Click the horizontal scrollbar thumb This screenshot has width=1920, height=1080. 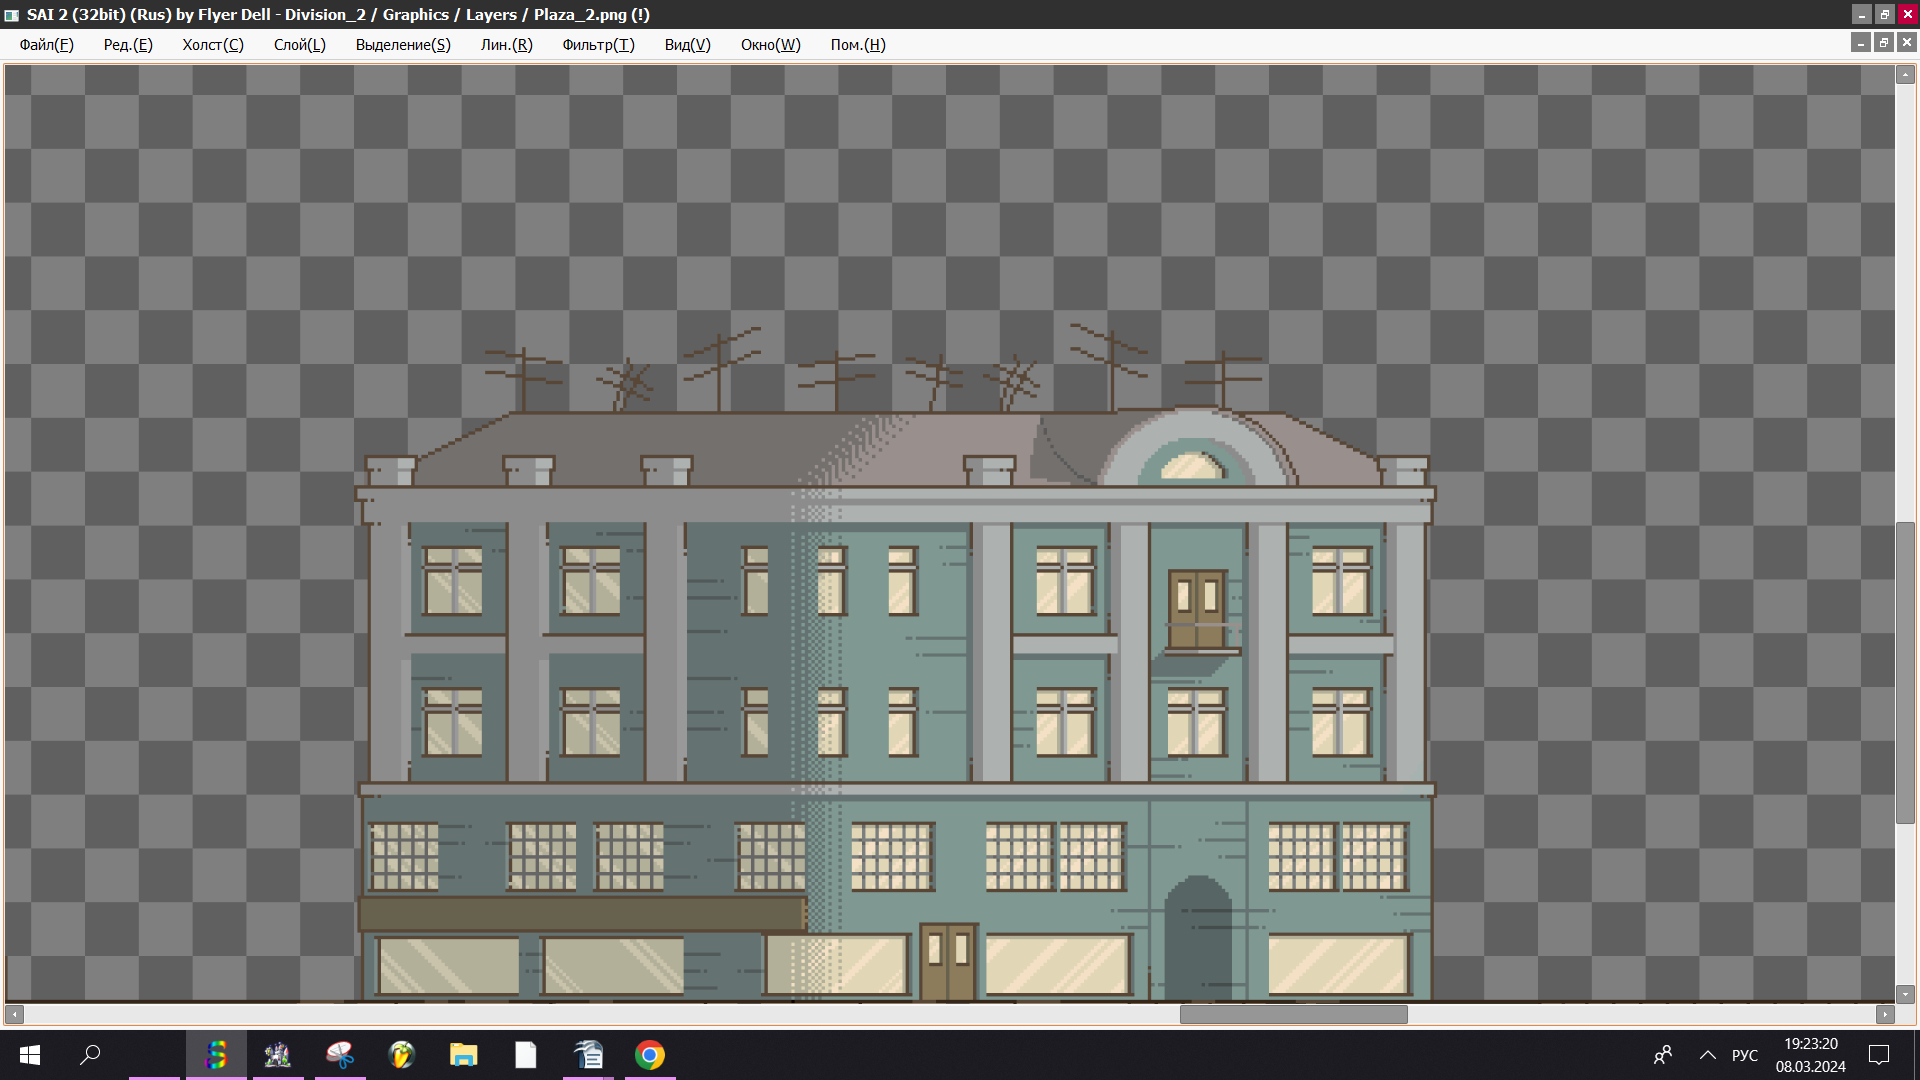pyautogui.click(x=1293, y=1014)
